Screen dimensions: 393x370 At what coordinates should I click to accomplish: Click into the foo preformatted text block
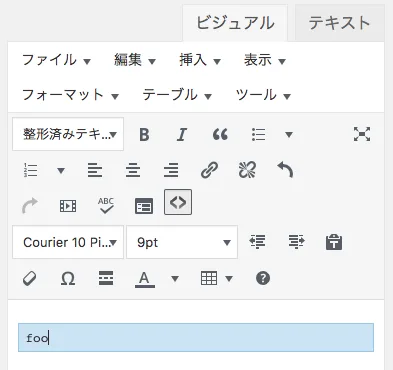196,337
